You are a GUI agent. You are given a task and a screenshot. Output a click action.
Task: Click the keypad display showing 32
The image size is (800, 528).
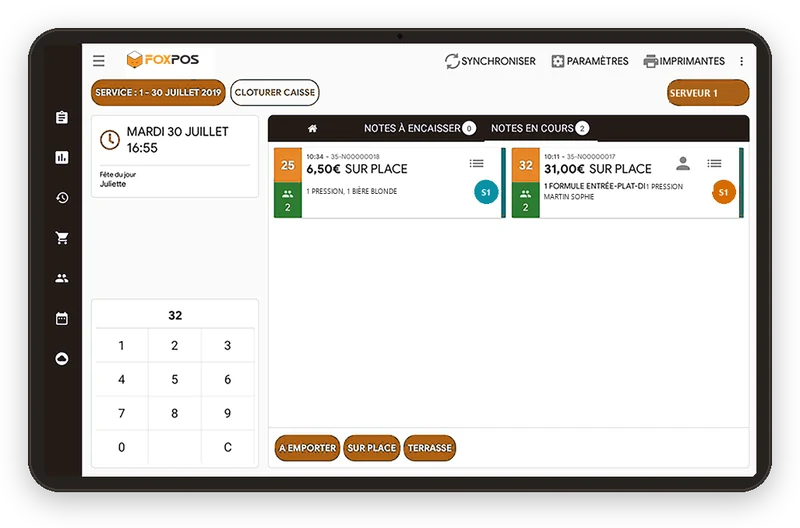coord(175,315)
